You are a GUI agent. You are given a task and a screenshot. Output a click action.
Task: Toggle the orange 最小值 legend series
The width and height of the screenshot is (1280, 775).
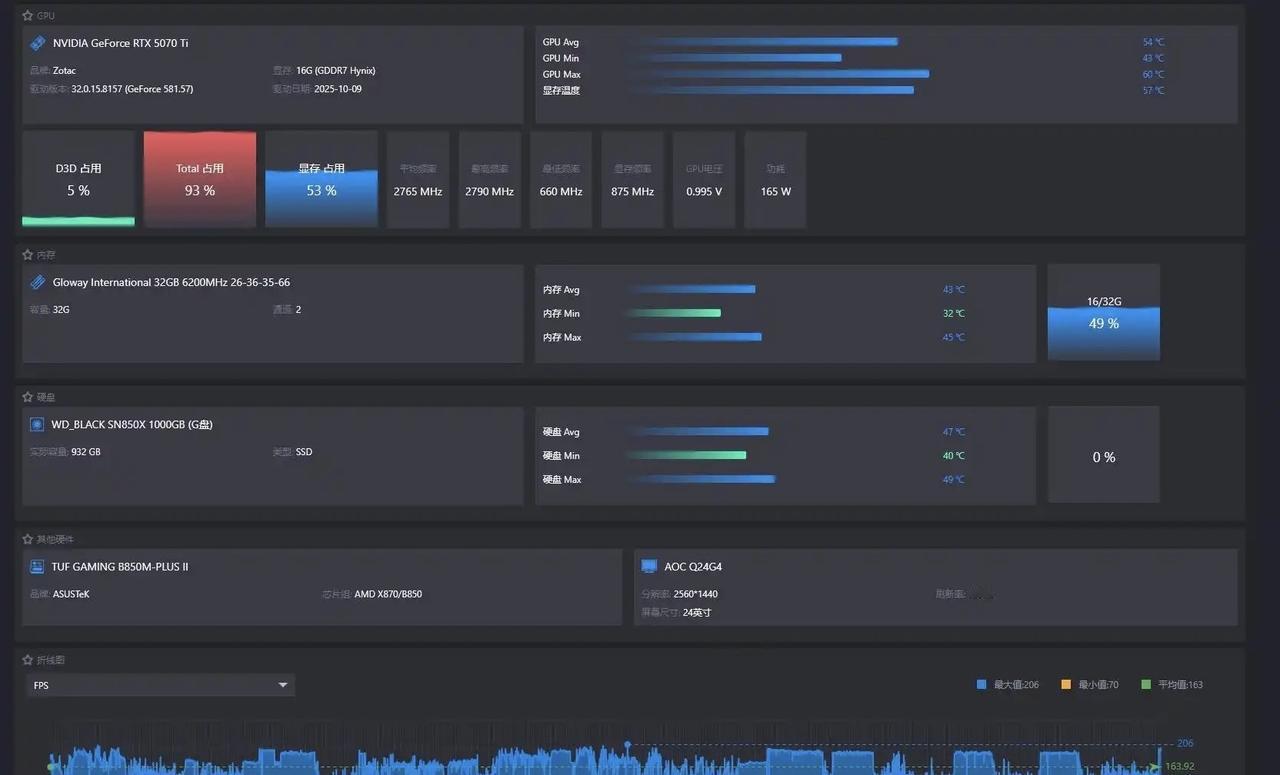[x=1090, y=685]
